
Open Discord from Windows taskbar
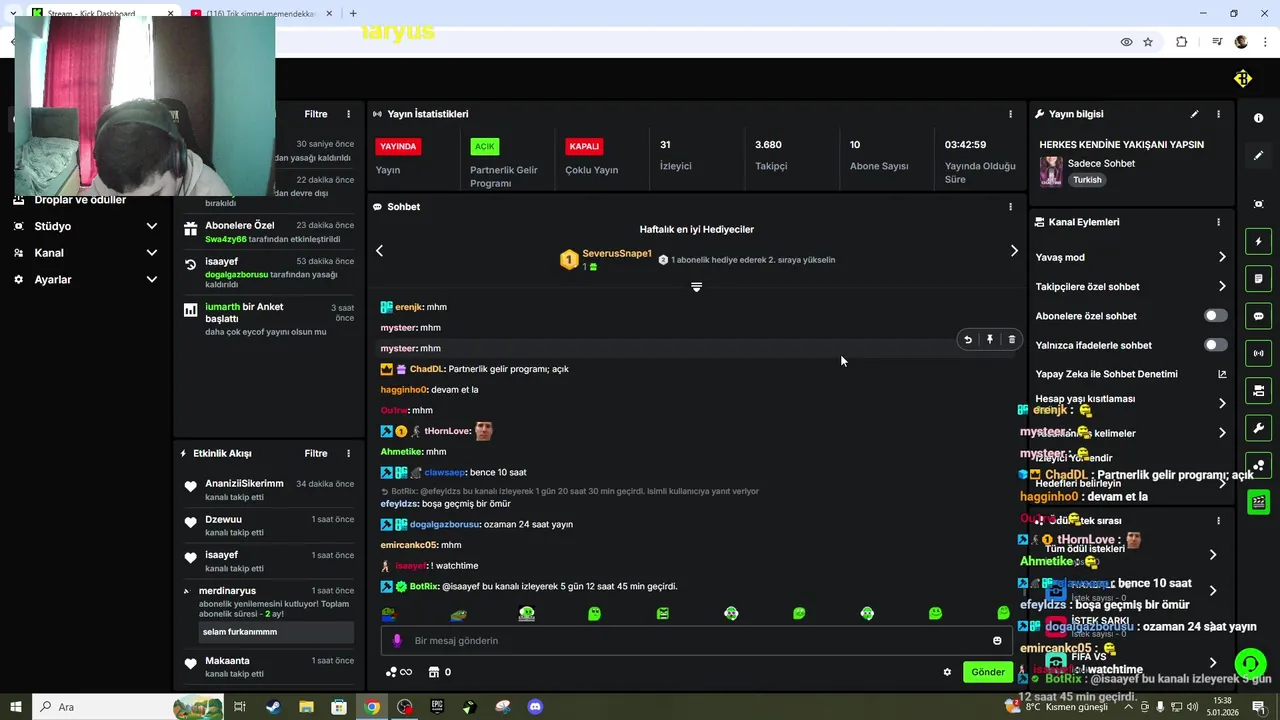[535, 707]
